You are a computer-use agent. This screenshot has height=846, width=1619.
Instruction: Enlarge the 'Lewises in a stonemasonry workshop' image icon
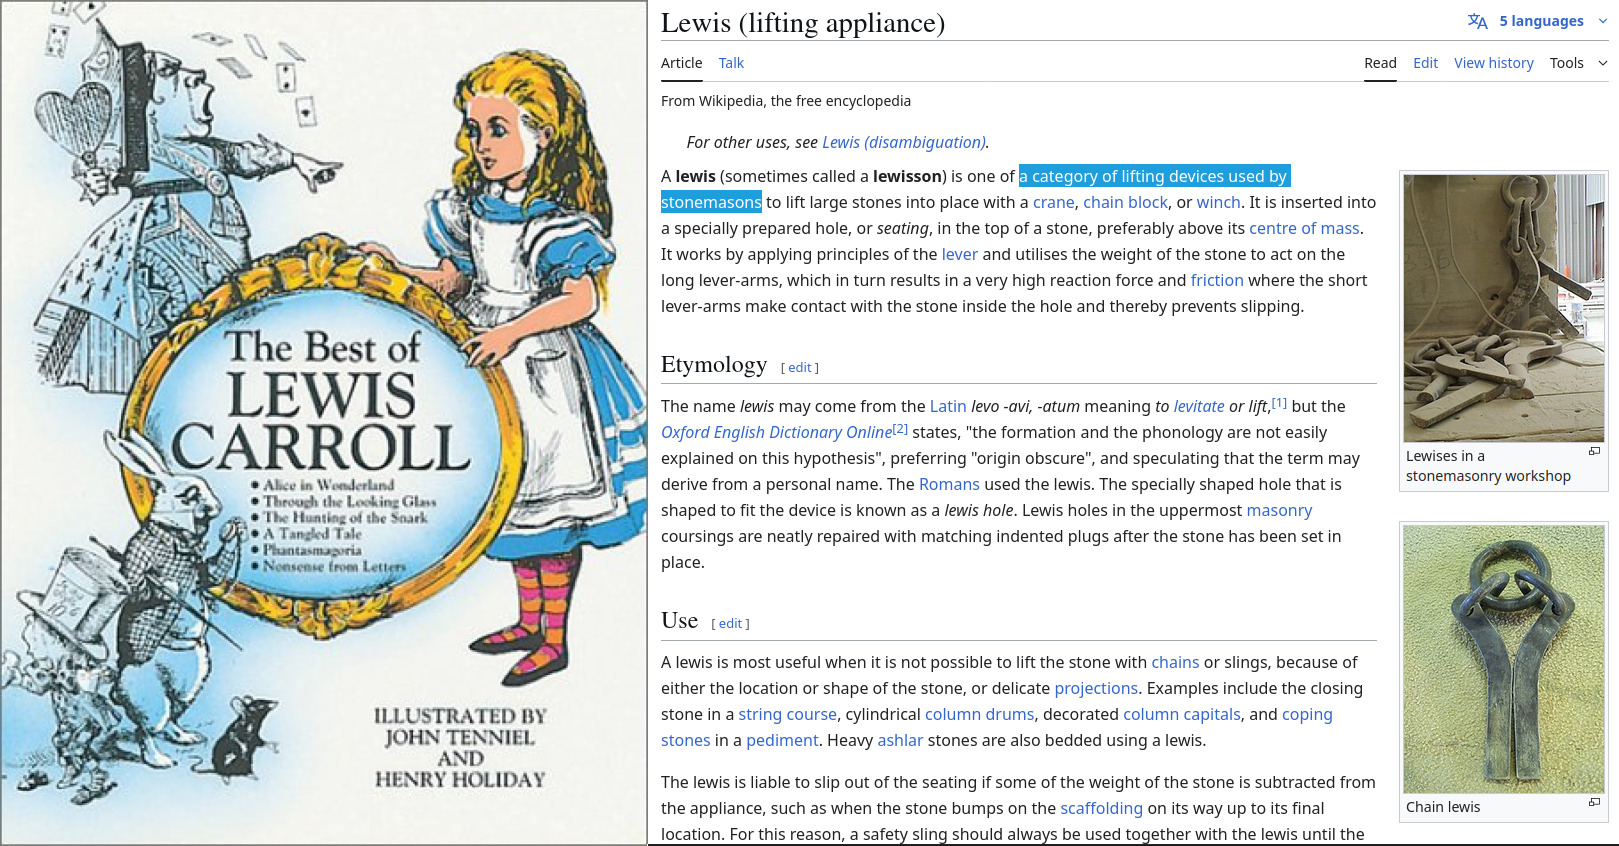coord(1594,452)
